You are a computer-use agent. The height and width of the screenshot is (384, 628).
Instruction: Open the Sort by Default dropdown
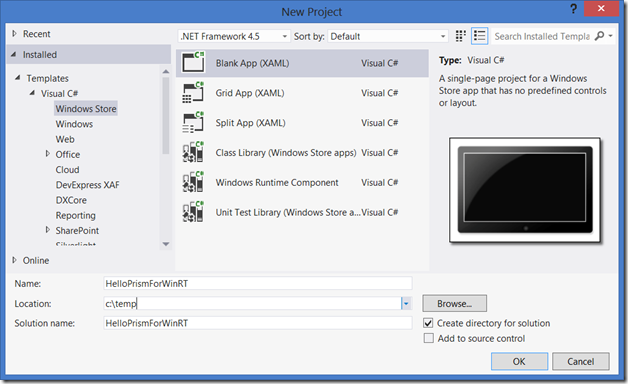(x=388, y=36)
